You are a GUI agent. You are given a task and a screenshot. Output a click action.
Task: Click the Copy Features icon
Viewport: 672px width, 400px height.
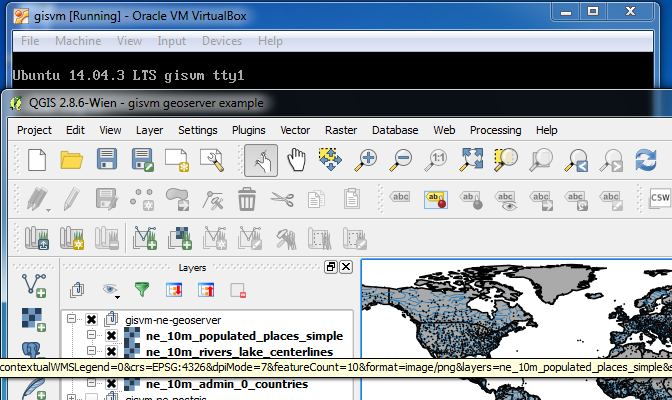[x=316, y=199]
